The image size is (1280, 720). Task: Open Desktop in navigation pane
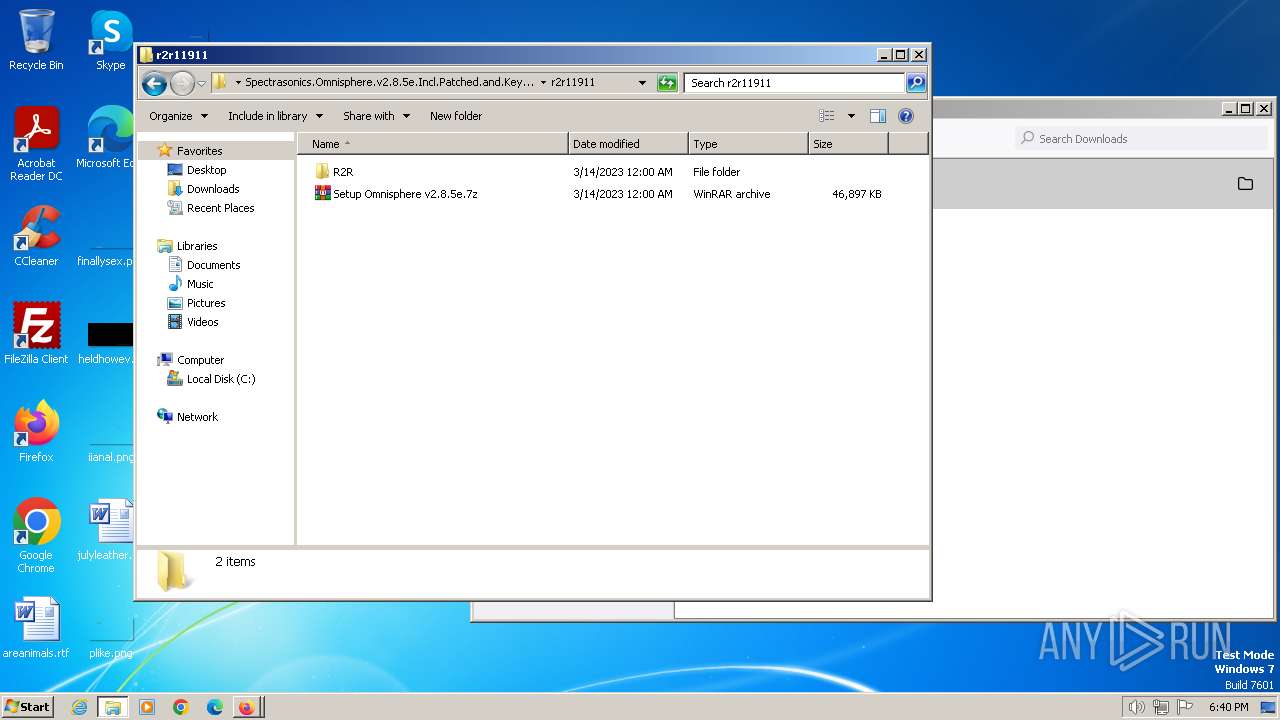click(x=206, y=170)
